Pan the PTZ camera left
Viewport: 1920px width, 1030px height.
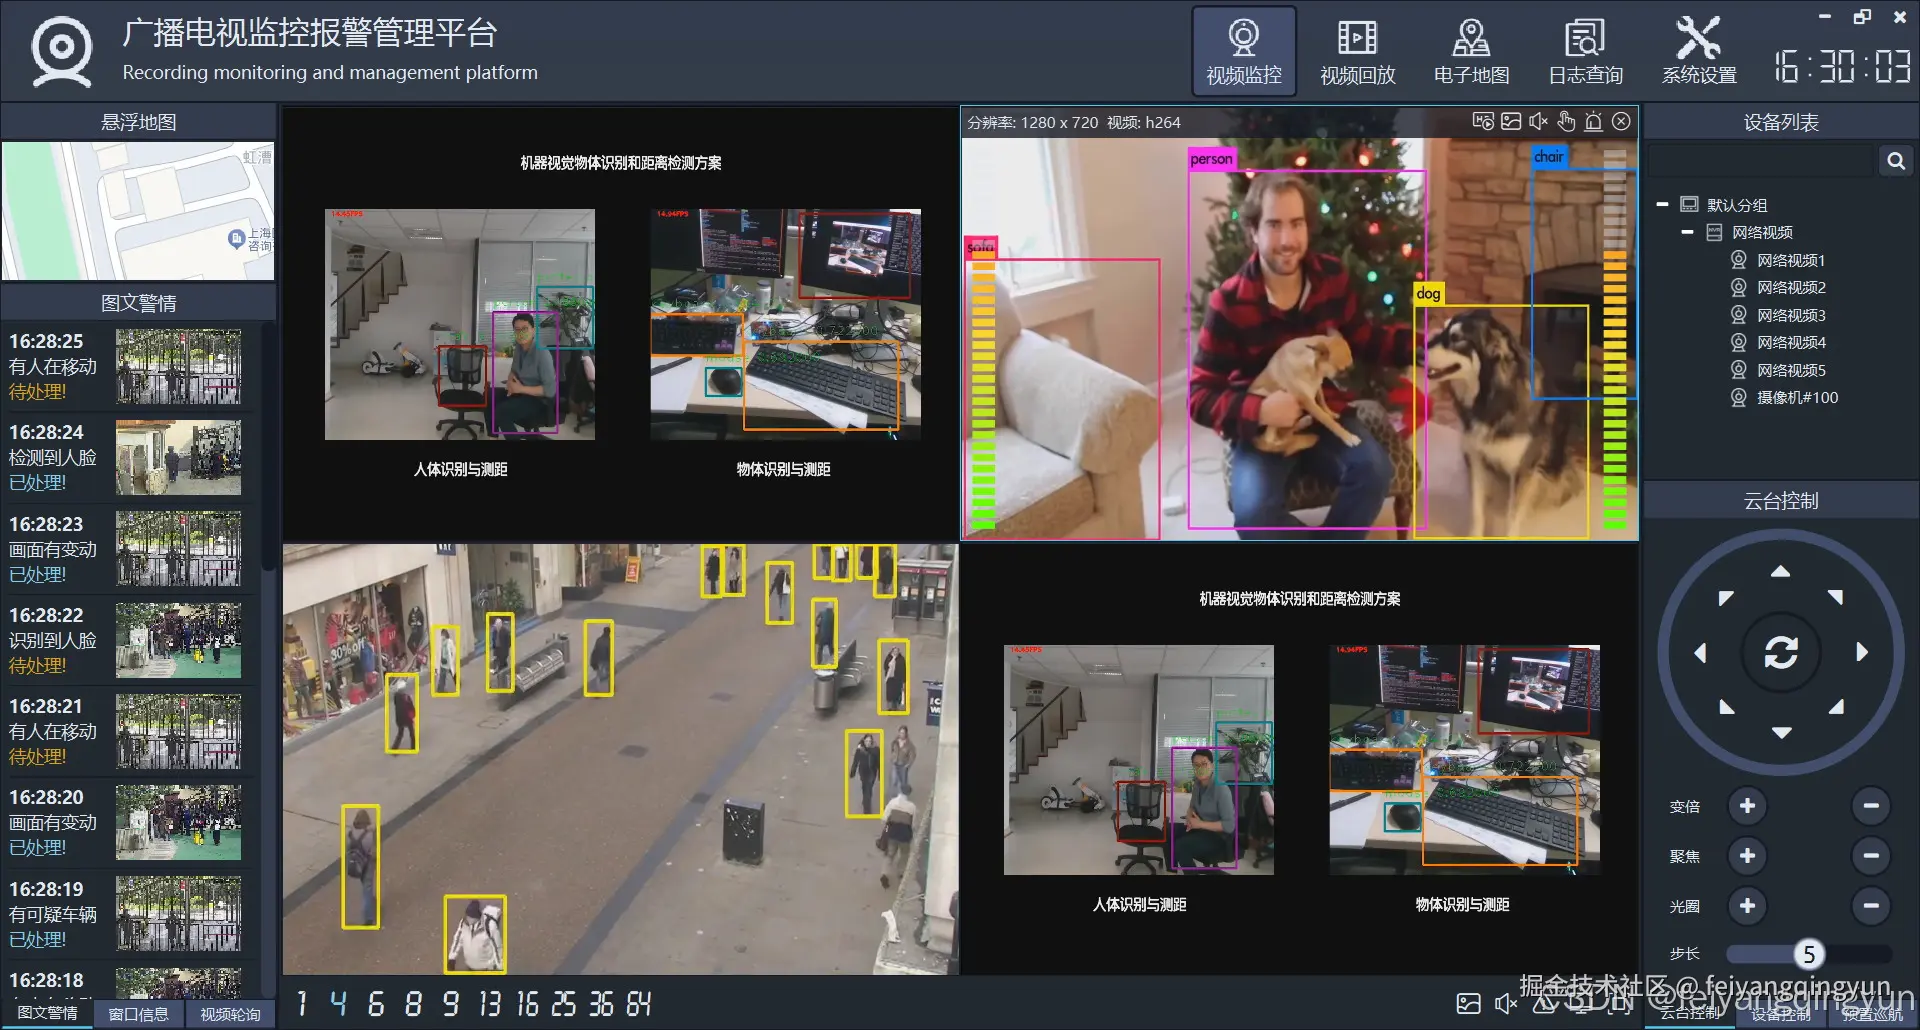[1700, 653]
